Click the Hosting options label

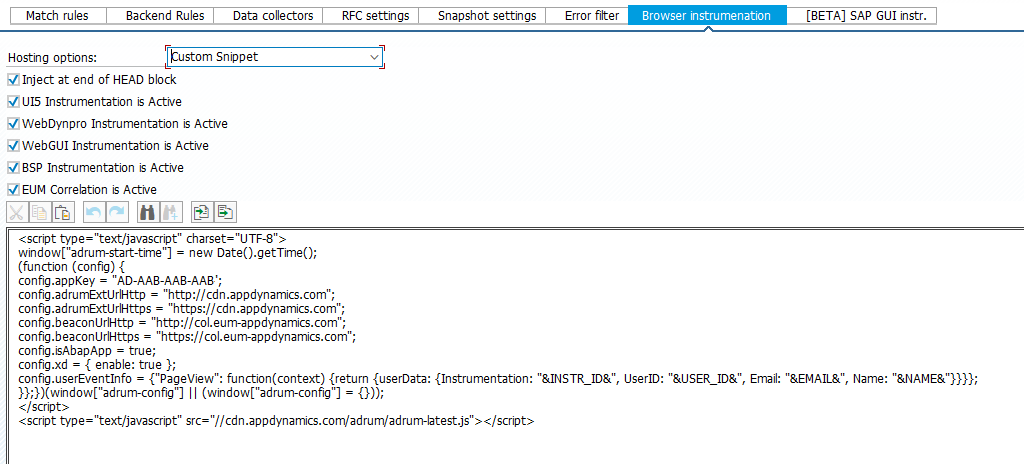click(x=52, y=58)
